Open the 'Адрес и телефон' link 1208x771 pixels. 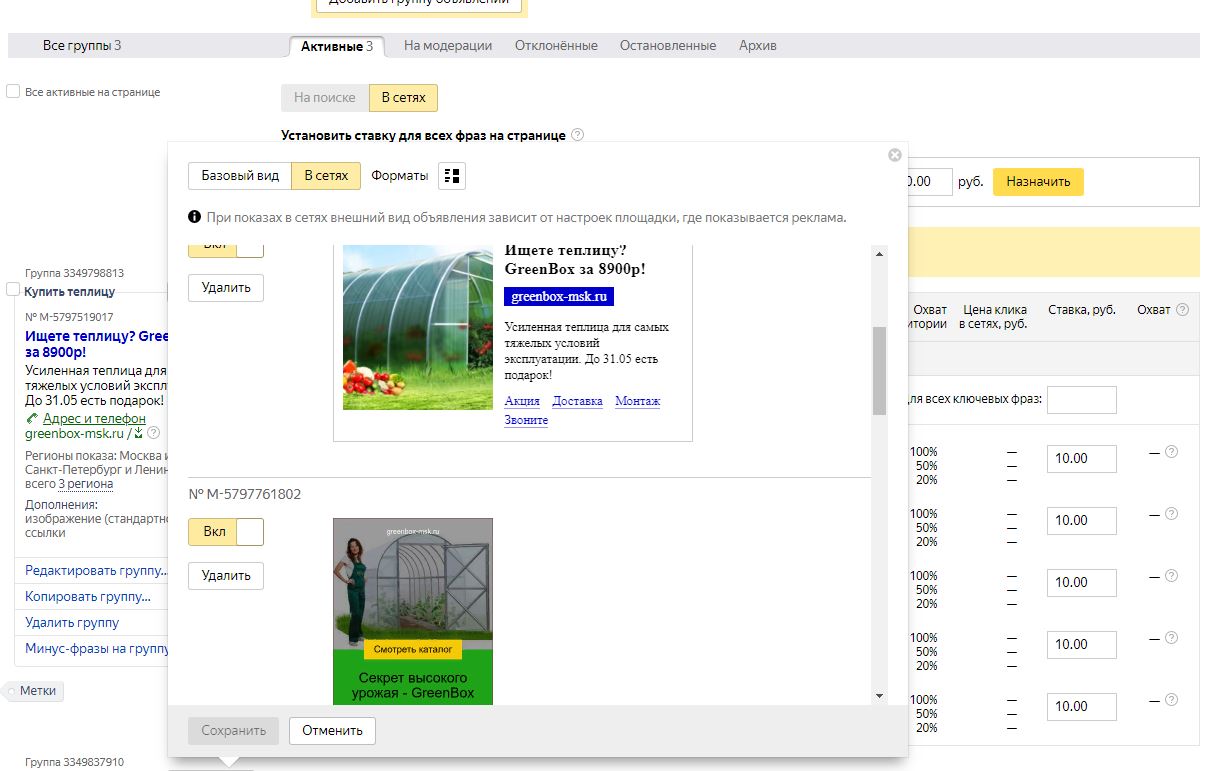click(x=94, y=418)
